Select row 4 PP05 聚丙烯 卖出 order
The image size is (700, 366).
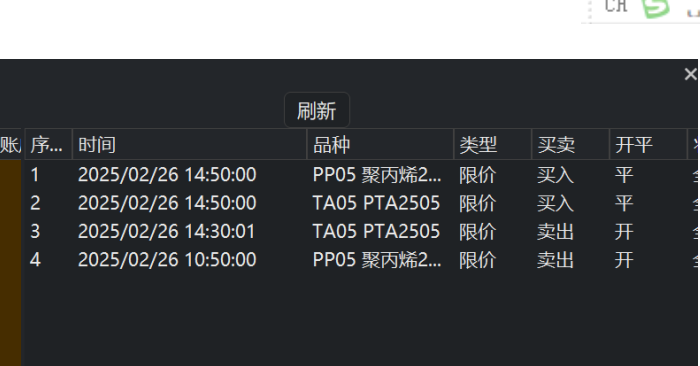[x=361, y=260]
